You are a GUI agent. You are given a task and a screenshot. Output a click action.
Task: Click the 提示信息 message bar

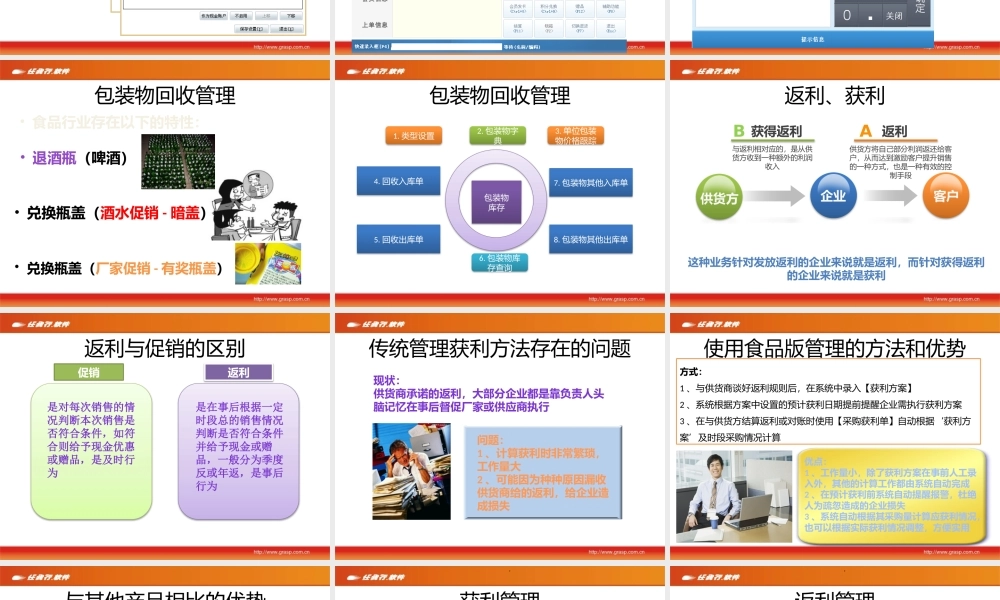(x=813, y=39)
